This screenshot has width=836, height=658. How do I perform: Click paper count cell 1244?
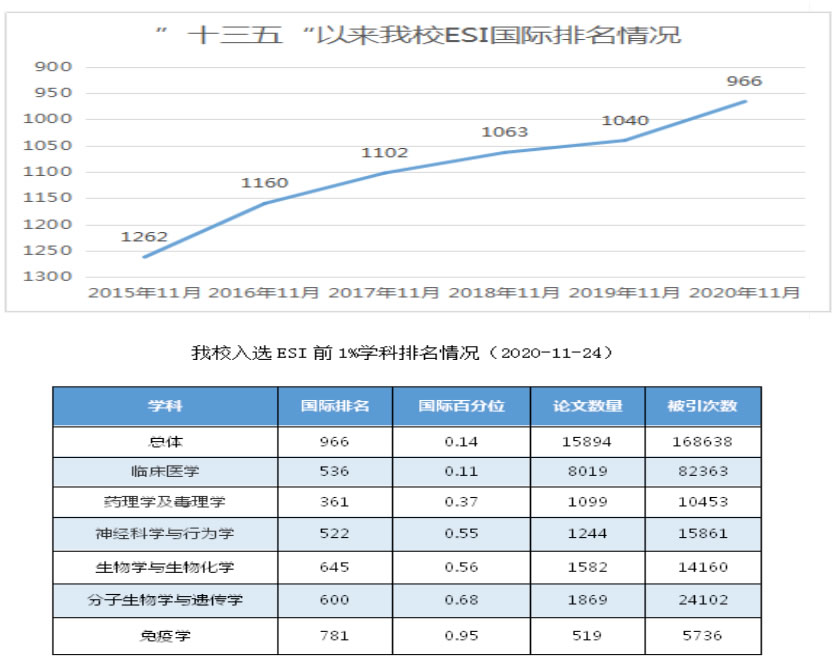(x=588, y=534)
